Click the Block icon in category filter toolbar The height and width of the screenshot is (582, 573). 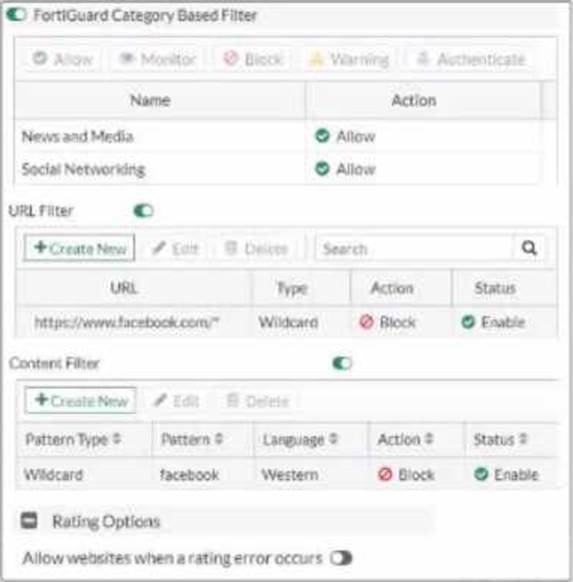[x=230, y=58]
